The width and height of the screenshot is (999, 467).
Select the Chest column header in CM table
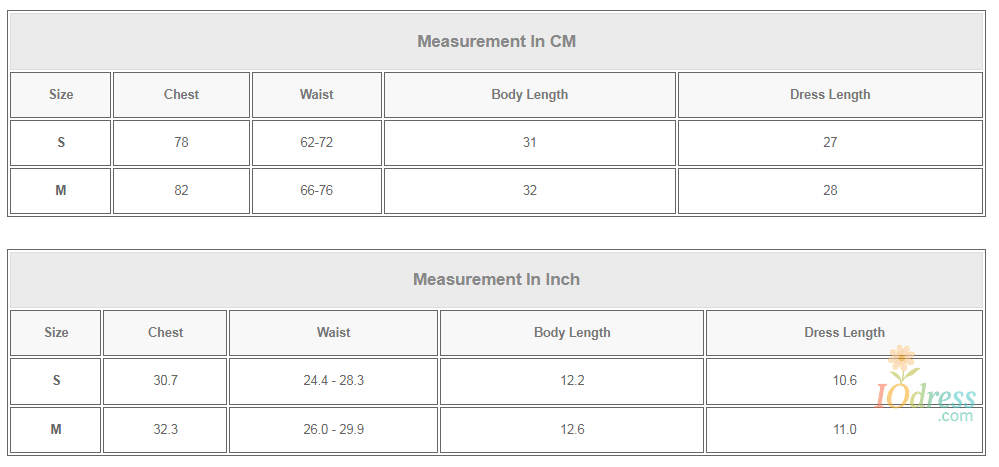(181, 95)
